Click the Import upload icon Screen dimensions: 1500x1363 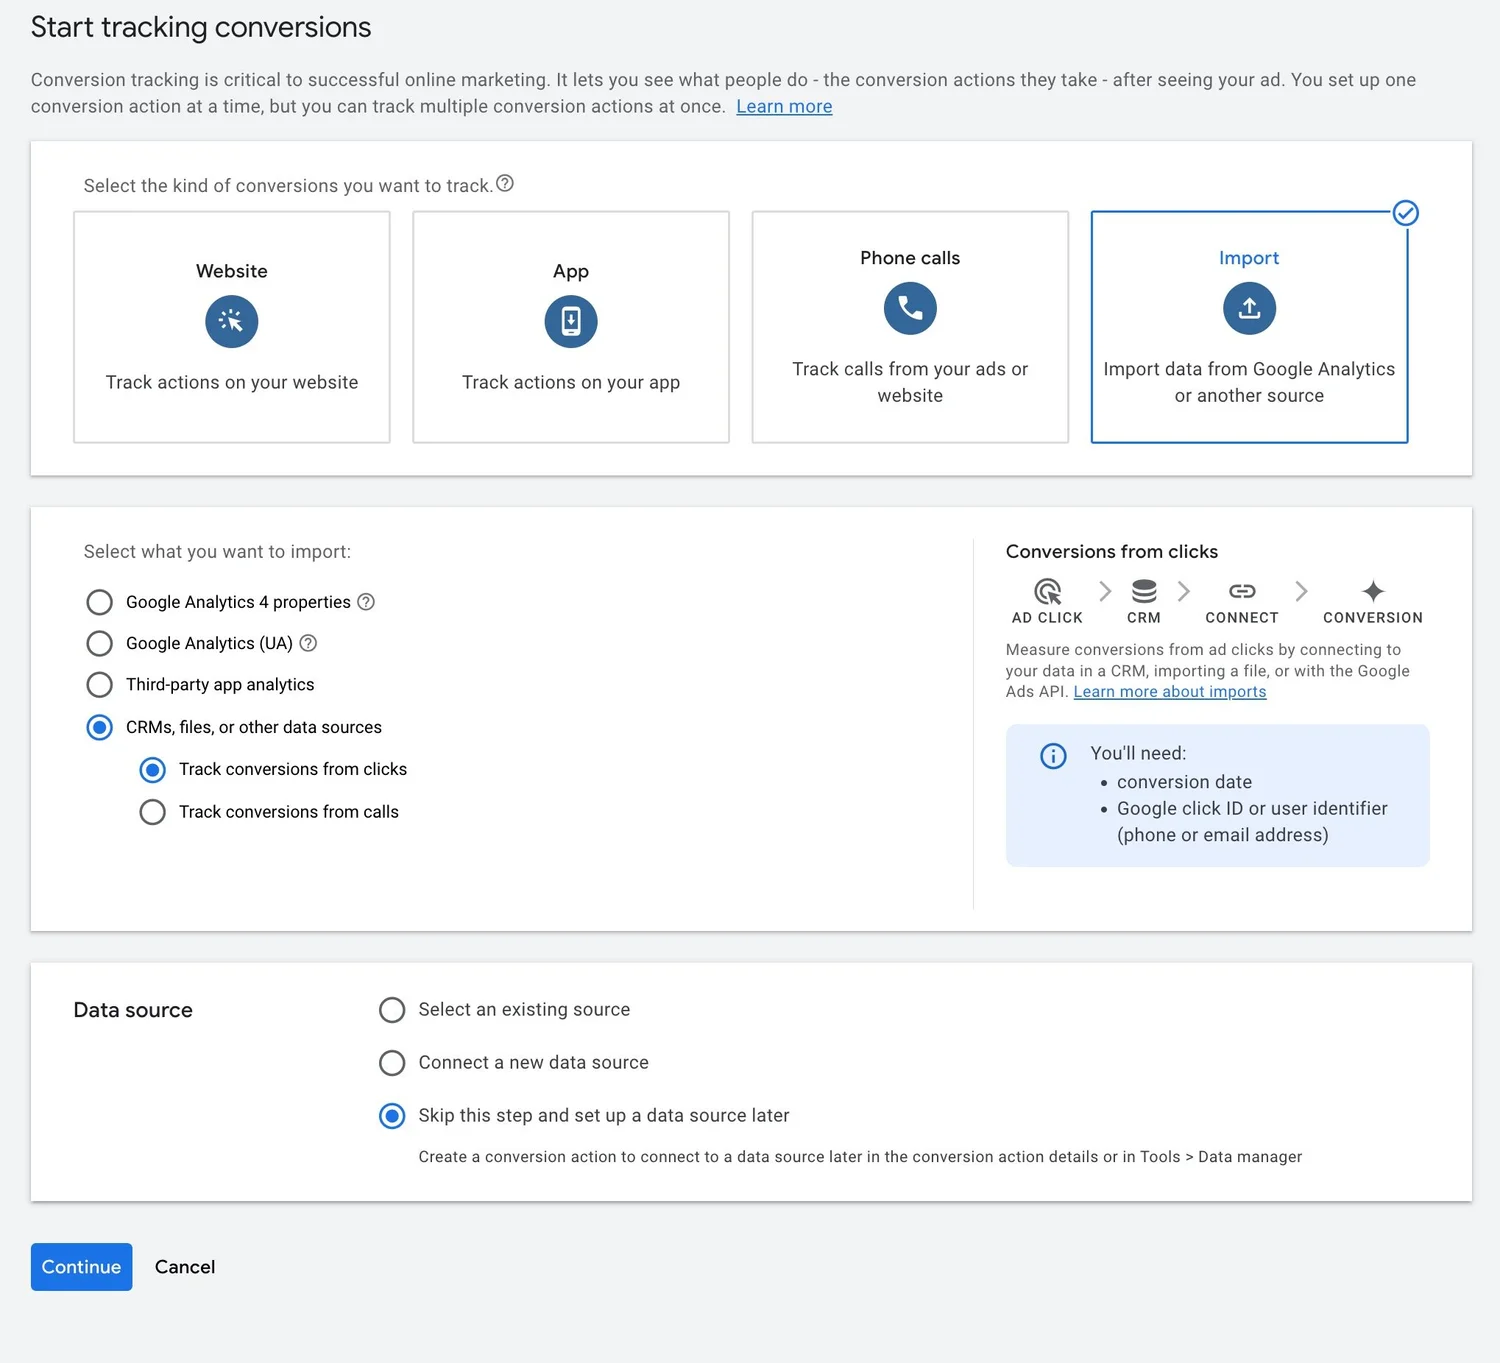(1248, 308)
